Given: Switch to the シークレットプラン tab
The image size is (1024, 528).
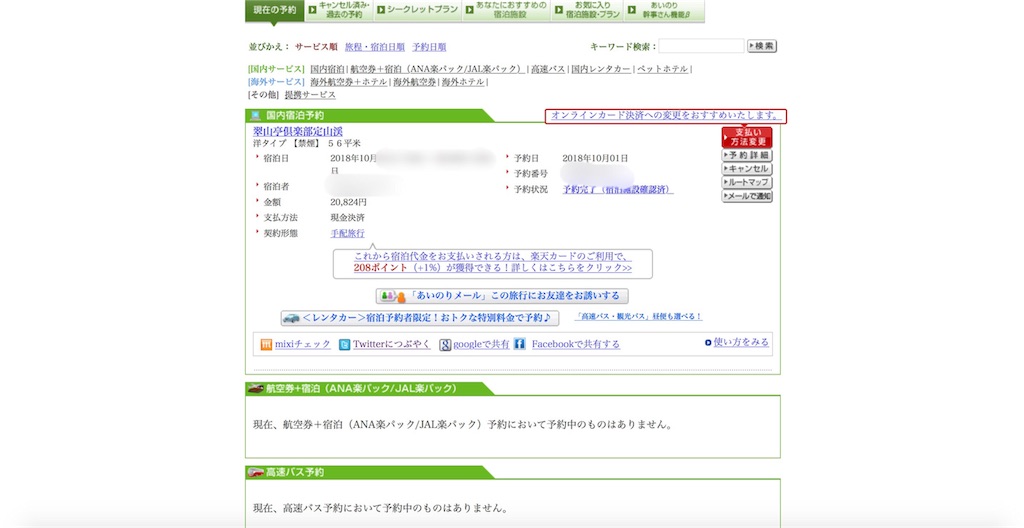Looking at the screenshot, I should 417,10.
